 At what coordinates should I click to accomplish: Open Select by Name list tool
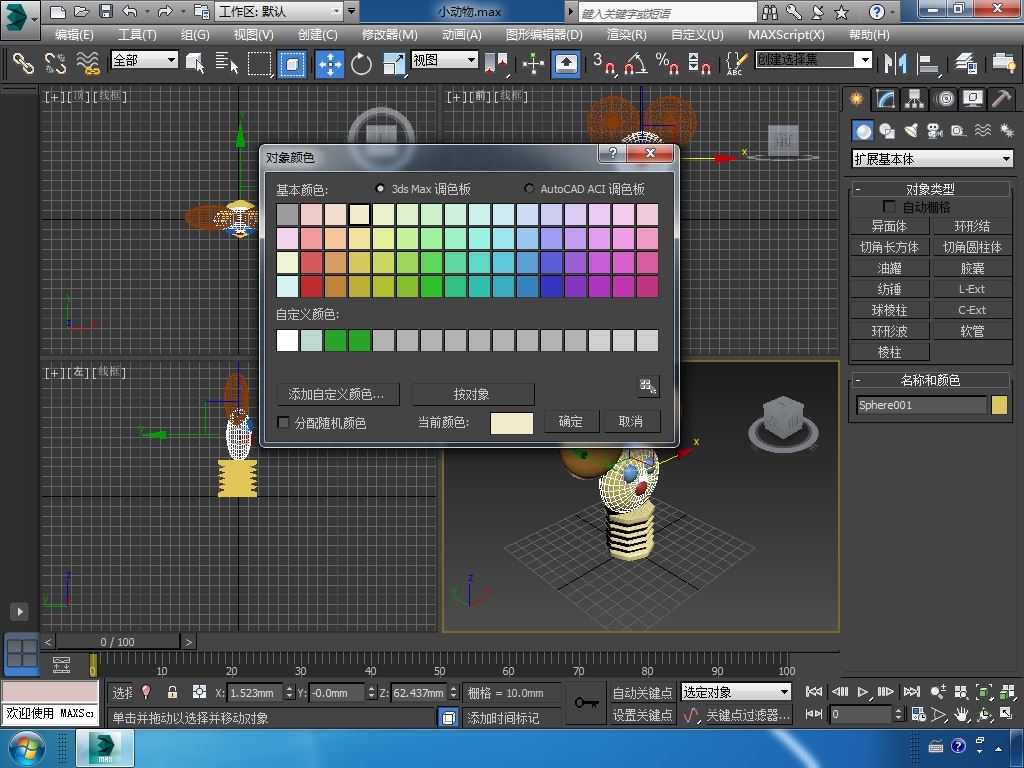coord(227,63)
